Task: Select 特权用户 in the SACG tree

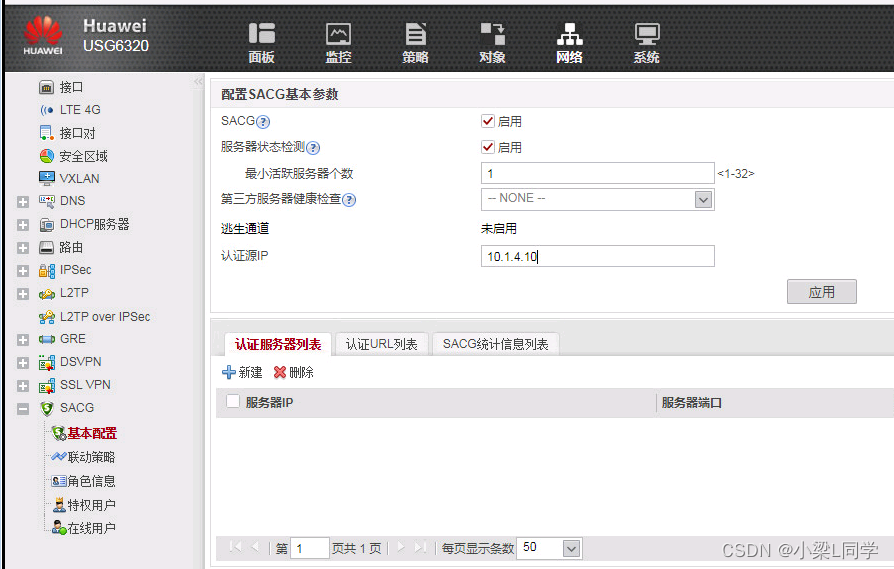Action: point(91,505)
